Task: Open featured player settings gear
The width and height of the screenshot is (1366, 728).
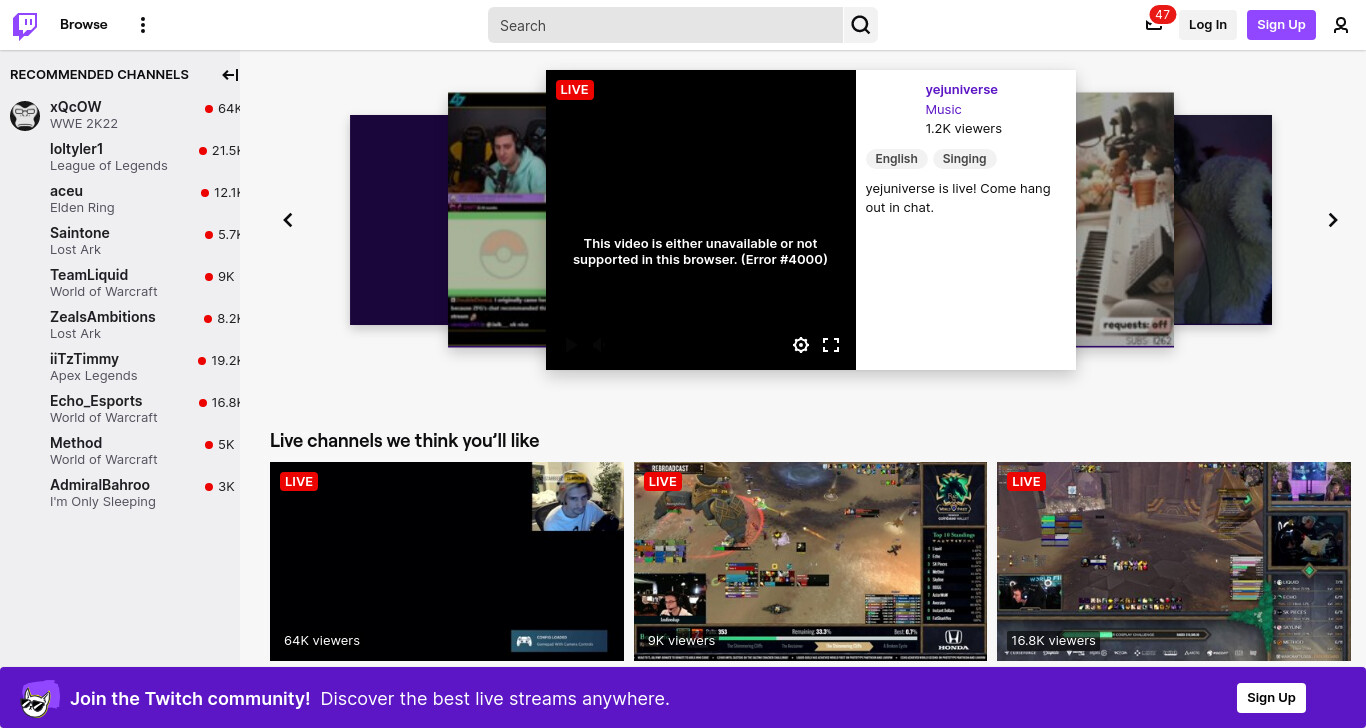Action: 801,345
